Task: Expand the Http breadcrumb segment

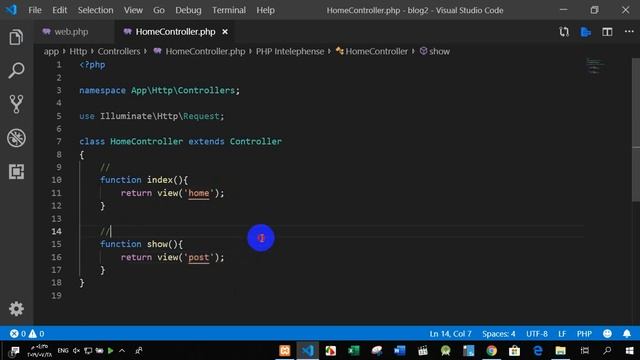Action: click(x=78, y=51)
